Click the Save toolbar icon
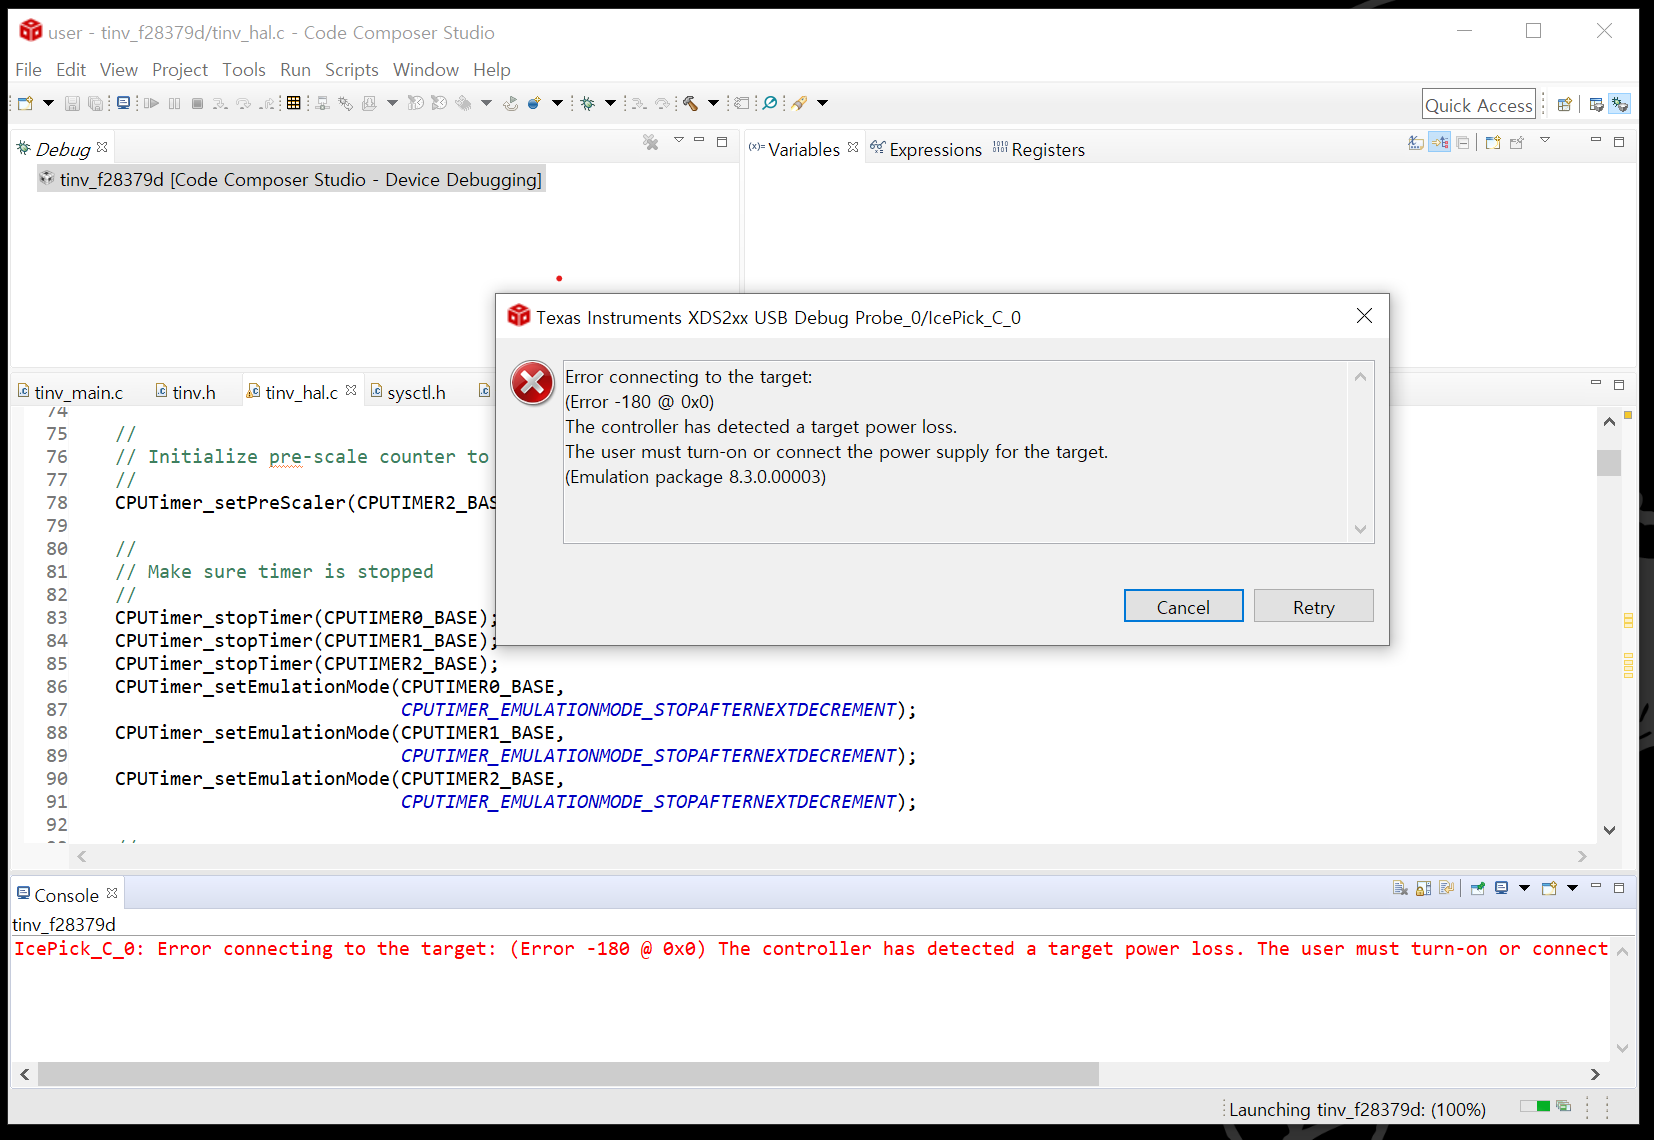The height and width of the screenshot is (1140, 1654). [72, 103]
